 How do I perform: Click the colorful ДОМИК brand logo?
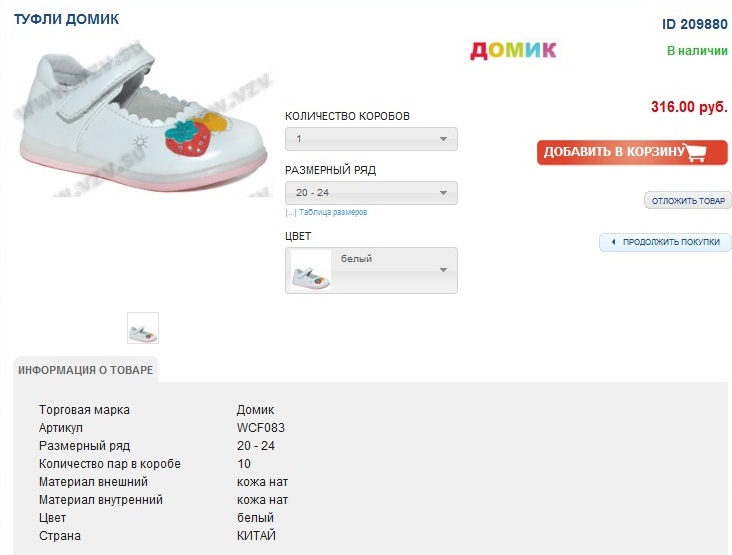513,50
